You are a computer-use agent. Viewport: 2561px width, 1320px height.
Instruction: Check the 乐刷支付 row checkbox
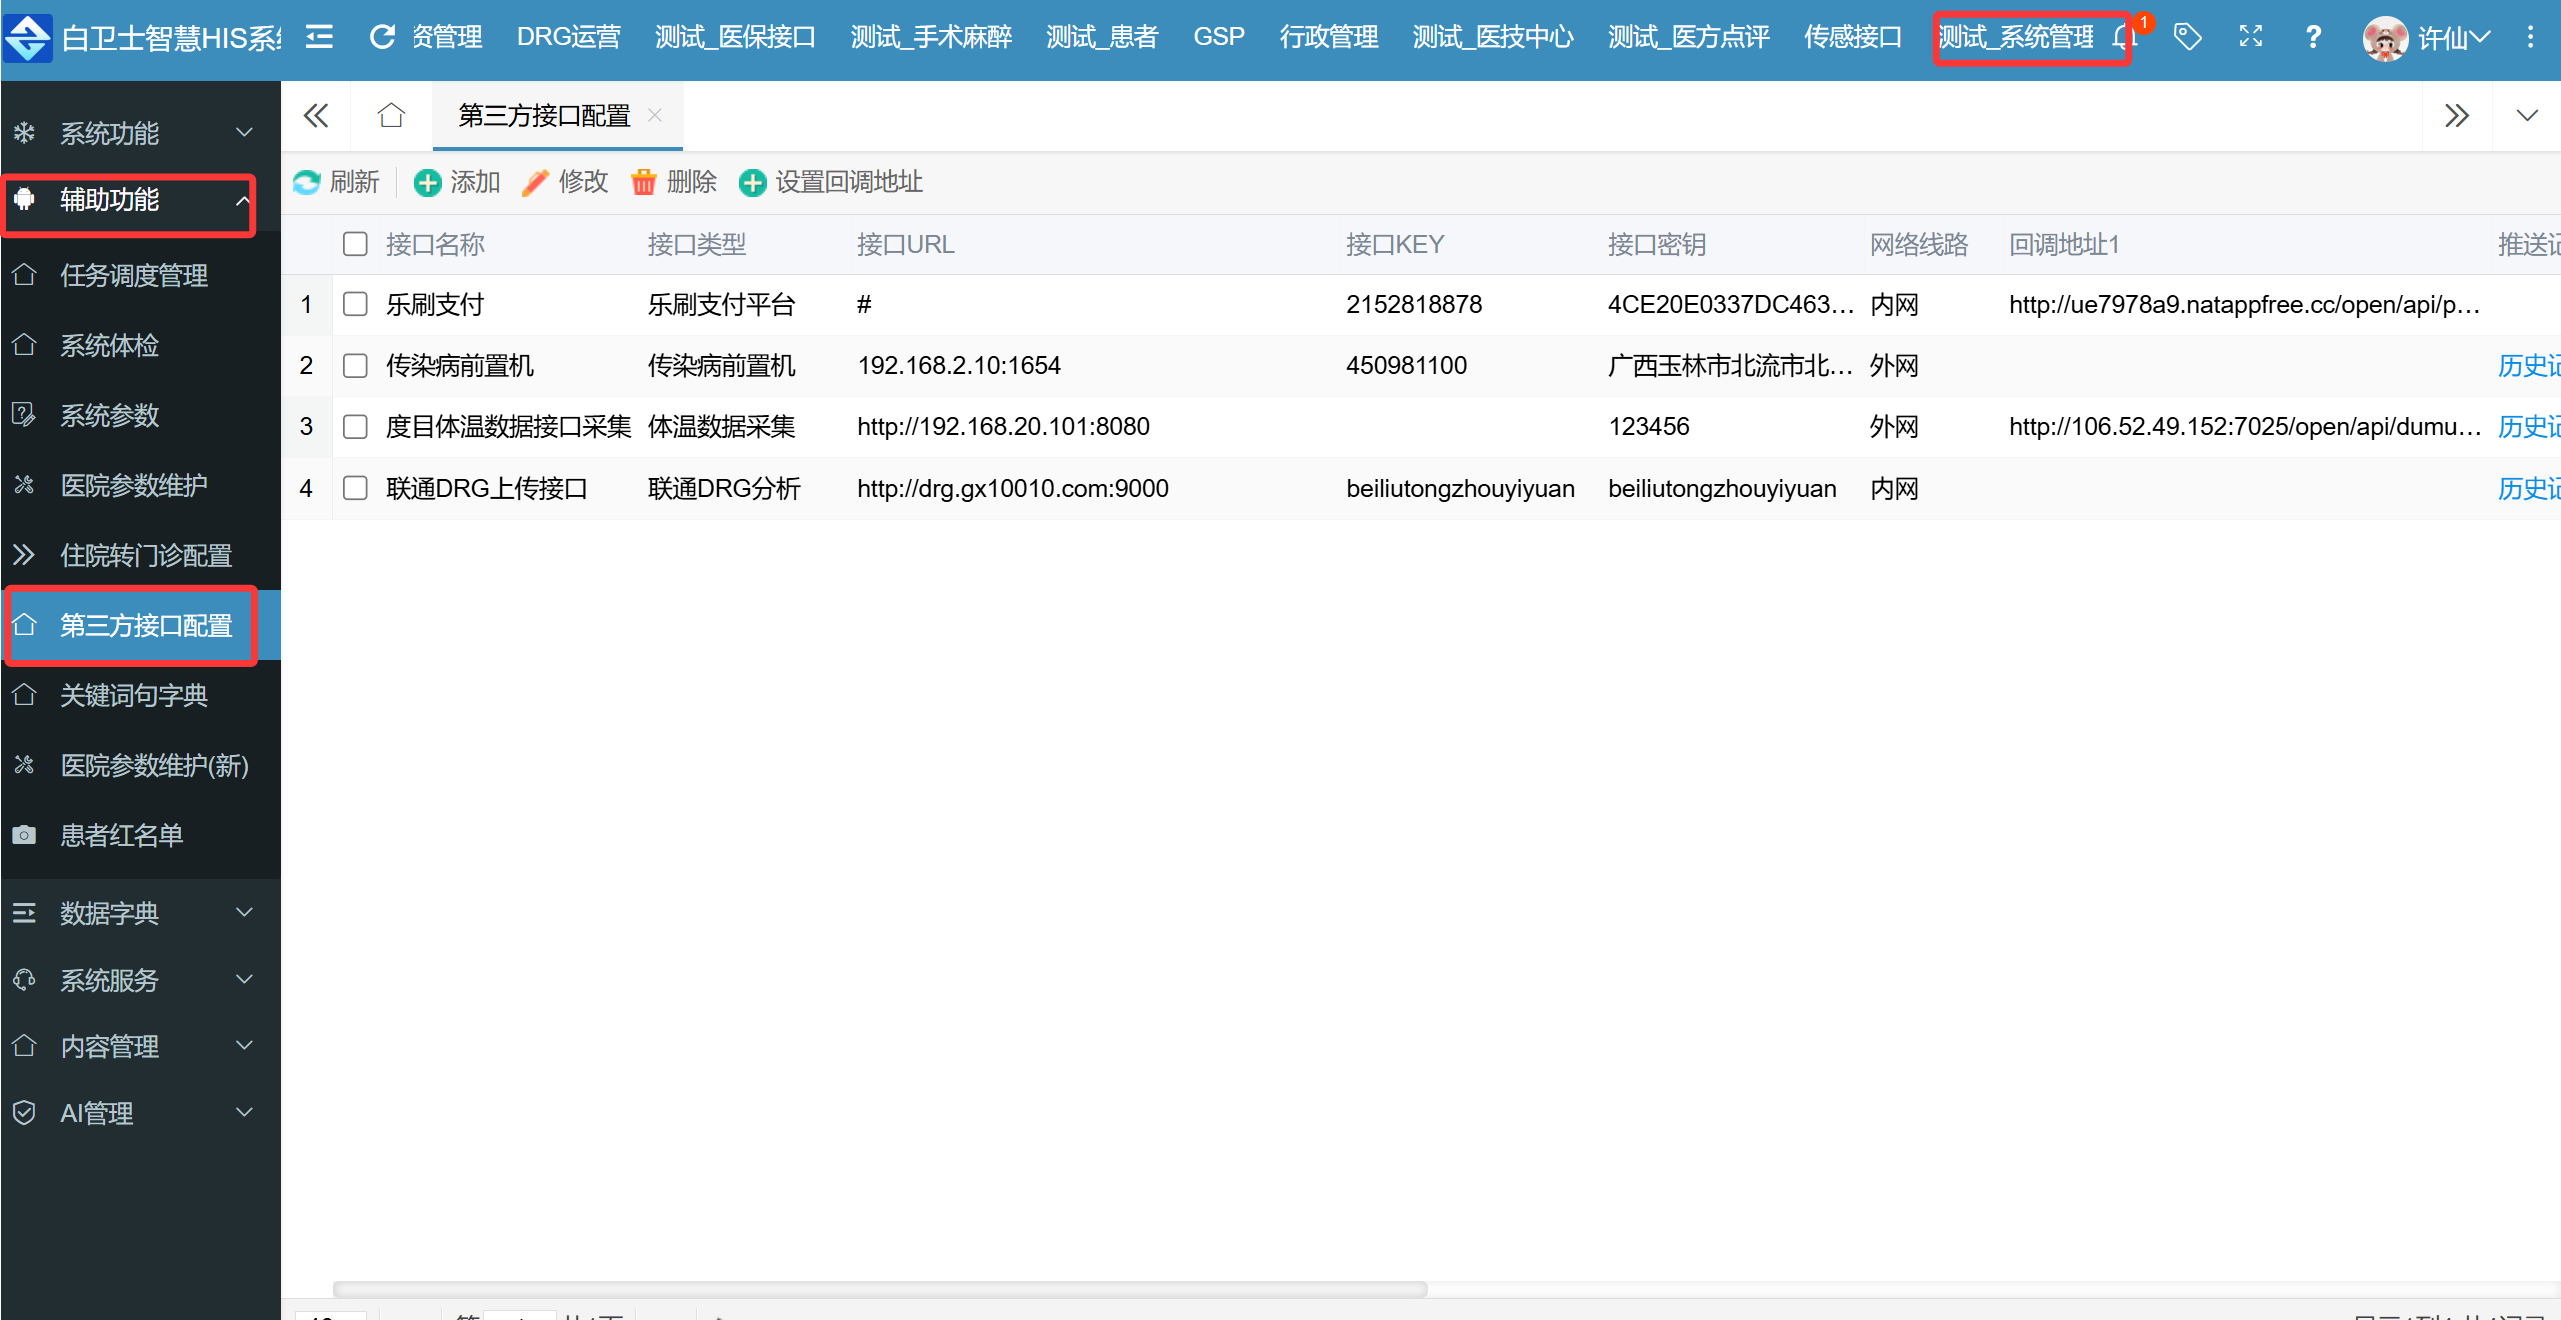355,304
